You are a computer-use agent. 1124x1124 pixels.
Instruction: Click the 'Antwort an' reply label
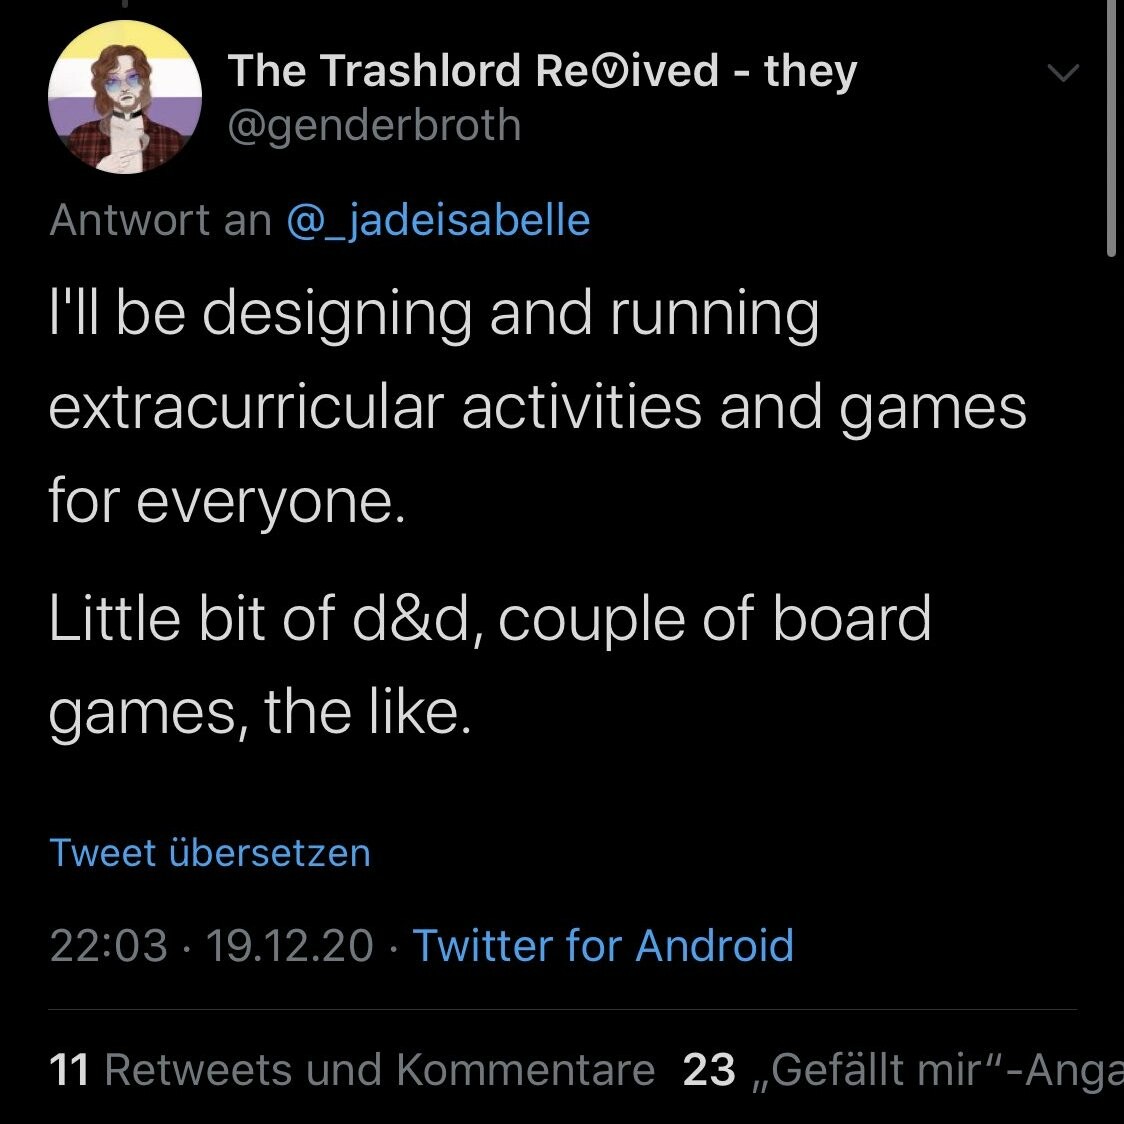160,220
